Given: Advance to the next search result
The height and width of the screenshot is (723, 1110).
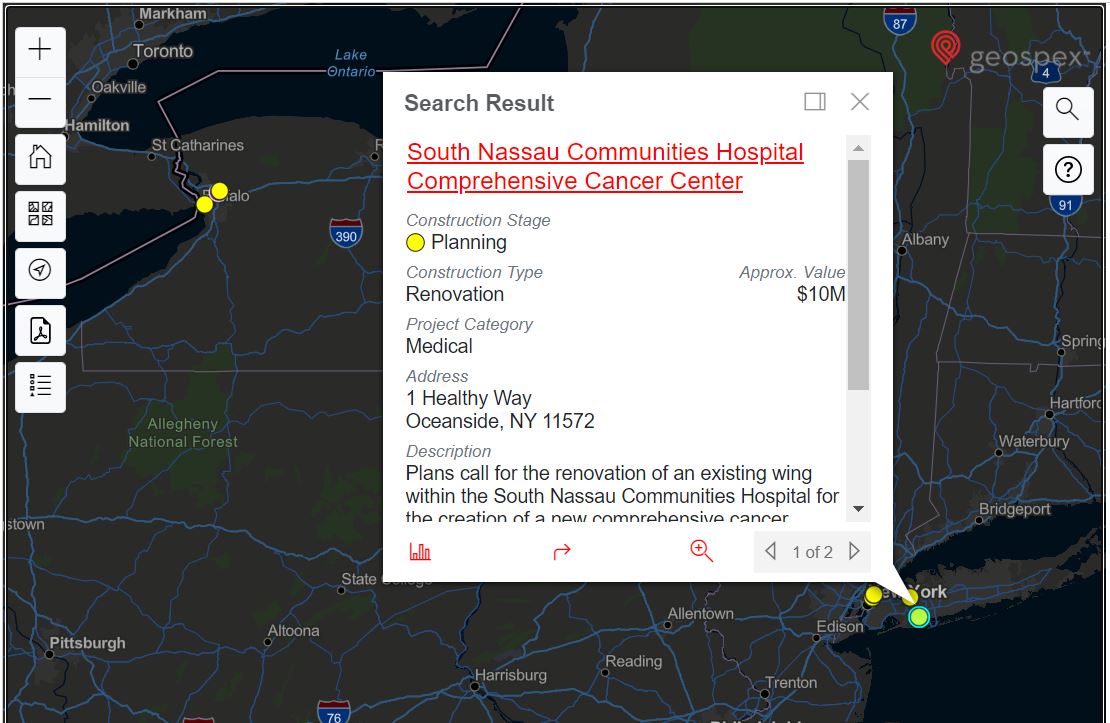Looking at the screenshot, I should (x=854, y=551).
